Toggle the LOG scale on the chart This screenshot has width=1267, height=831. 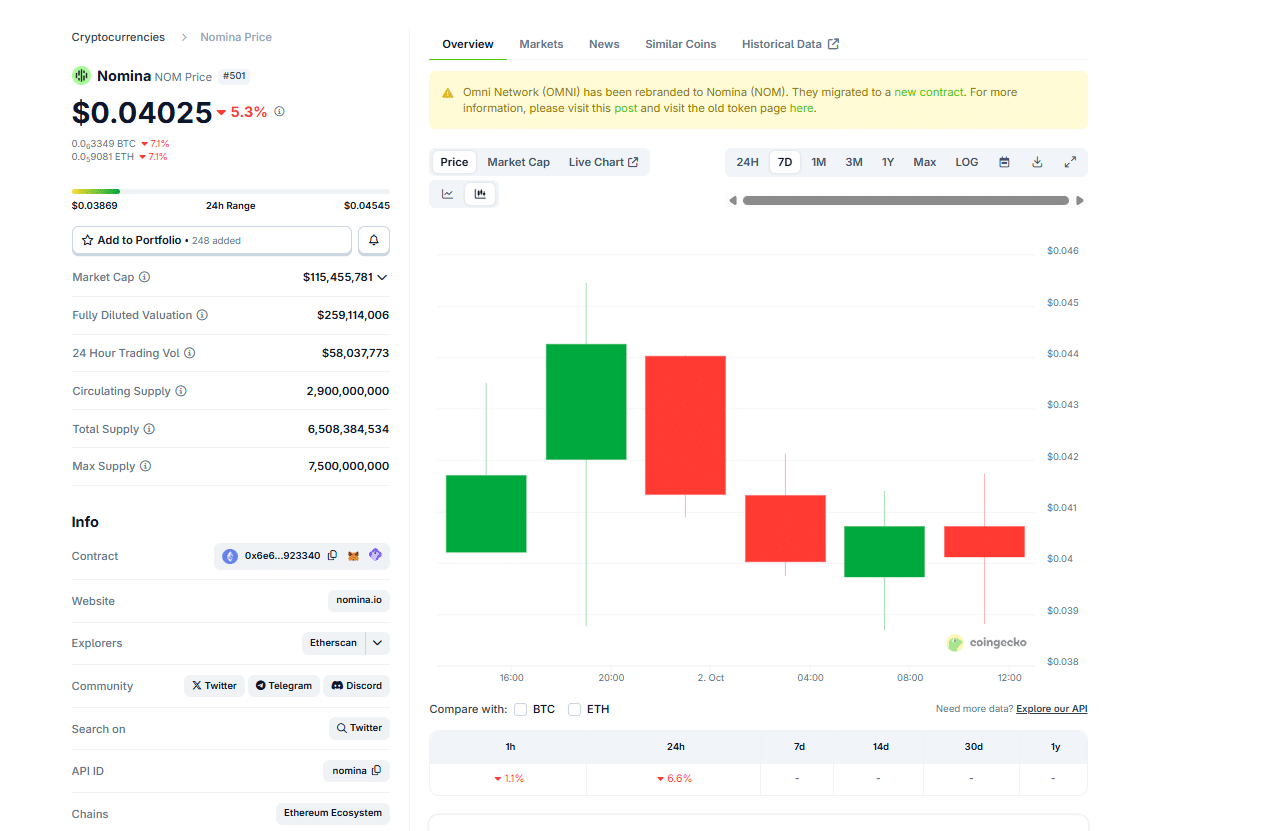pyautogui.click(x=965, y=161)
